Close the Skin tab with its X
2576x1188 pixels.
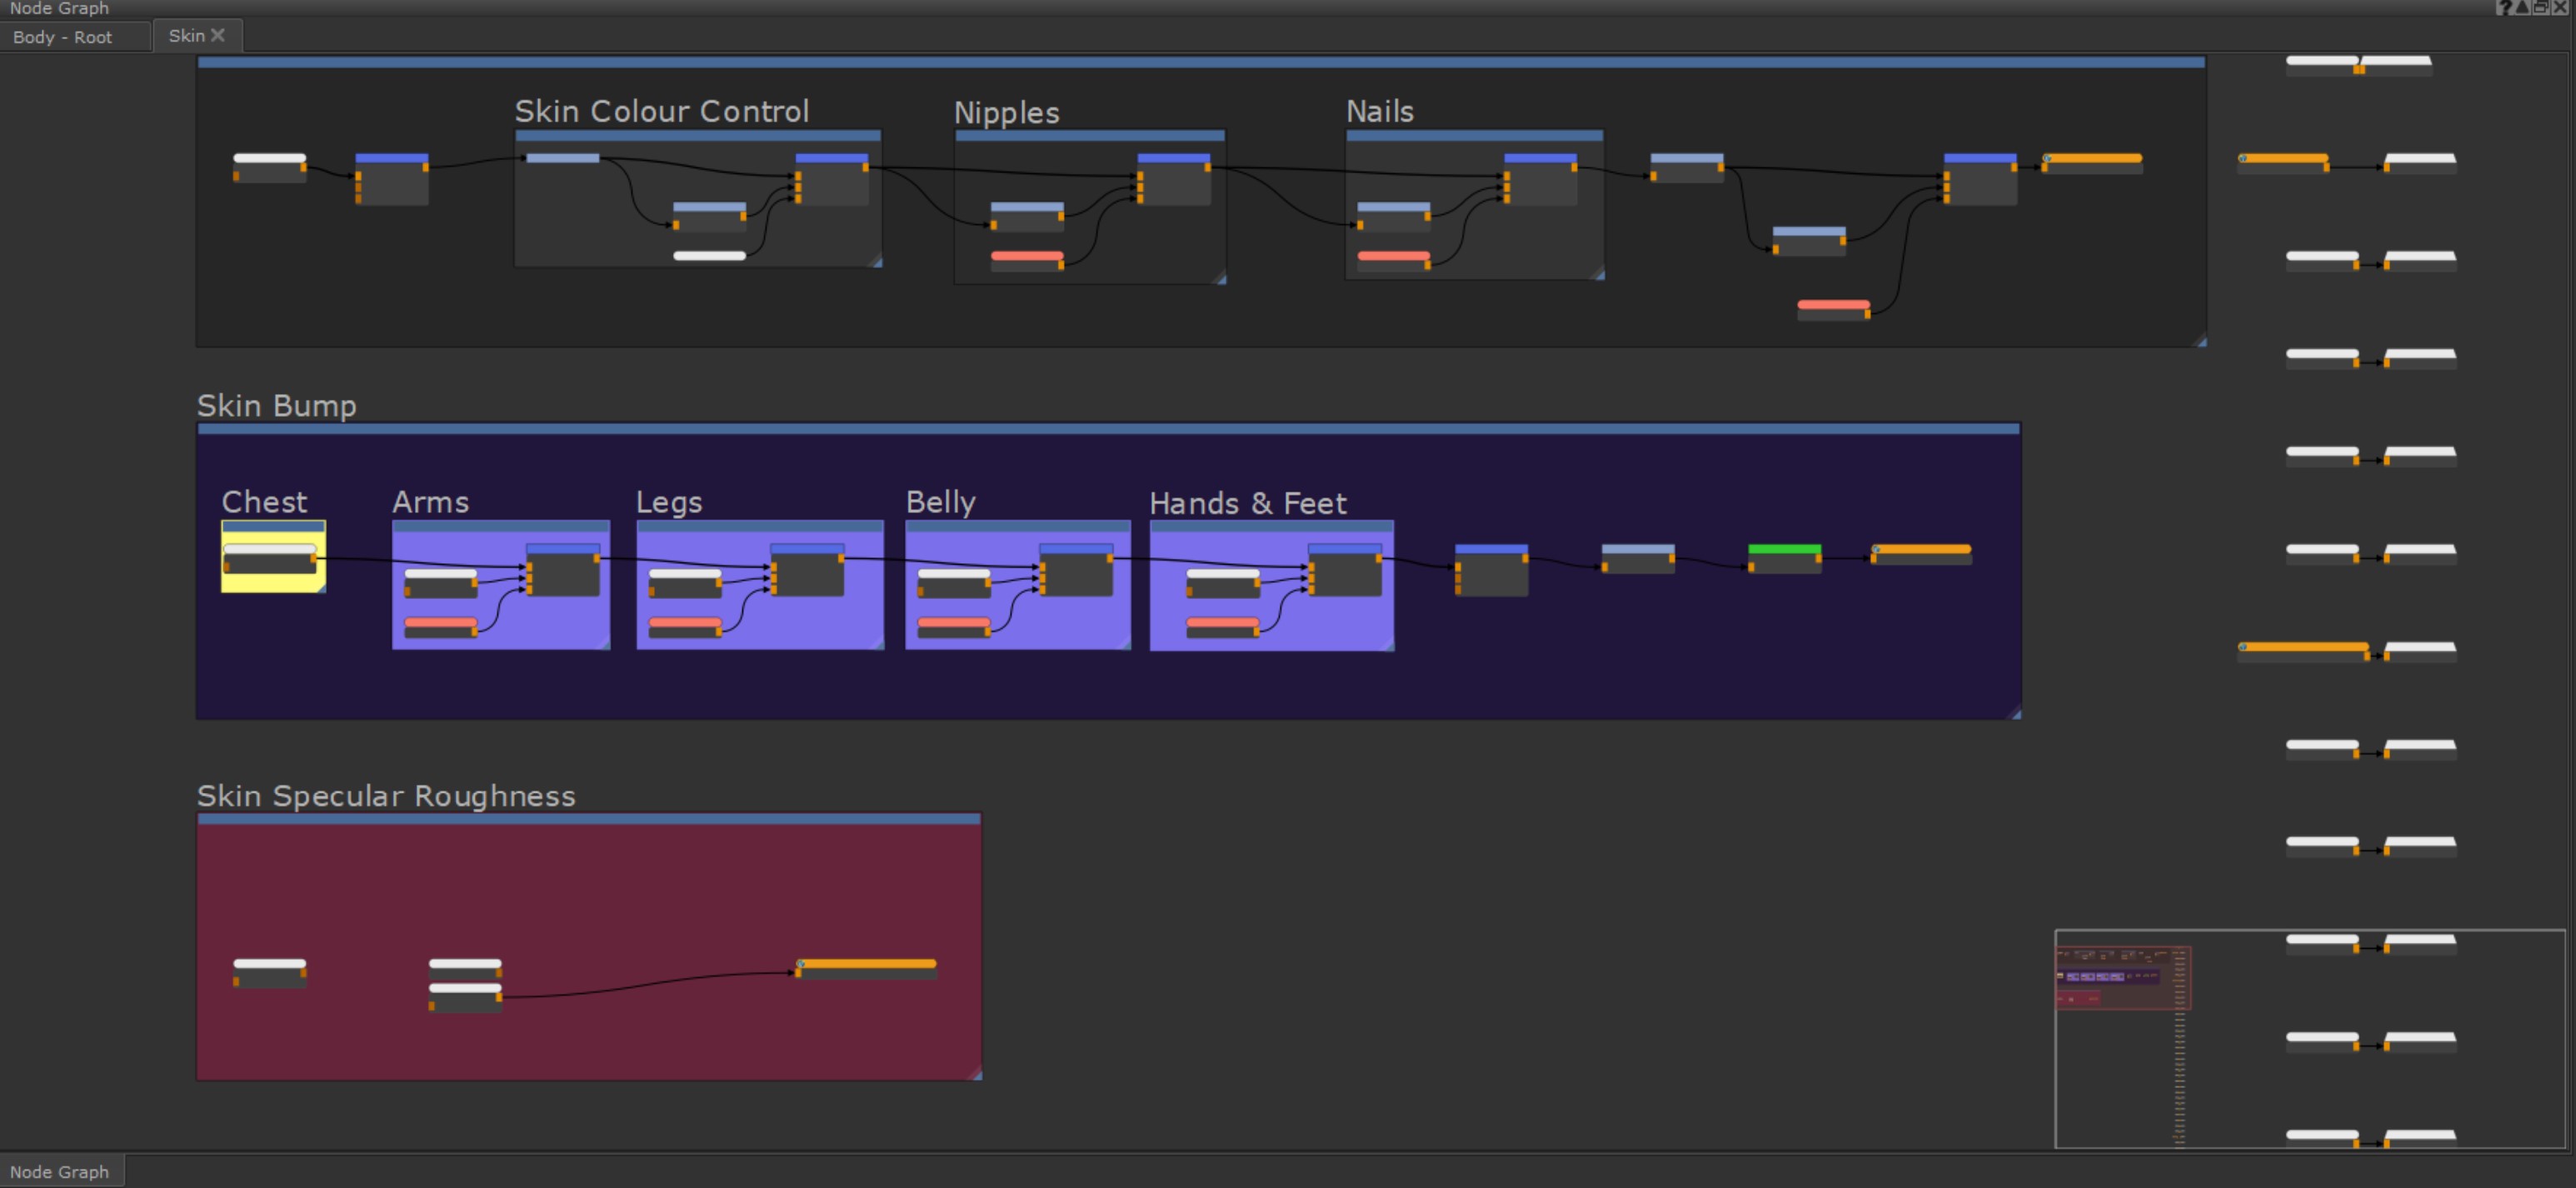[x=218, y=35]
